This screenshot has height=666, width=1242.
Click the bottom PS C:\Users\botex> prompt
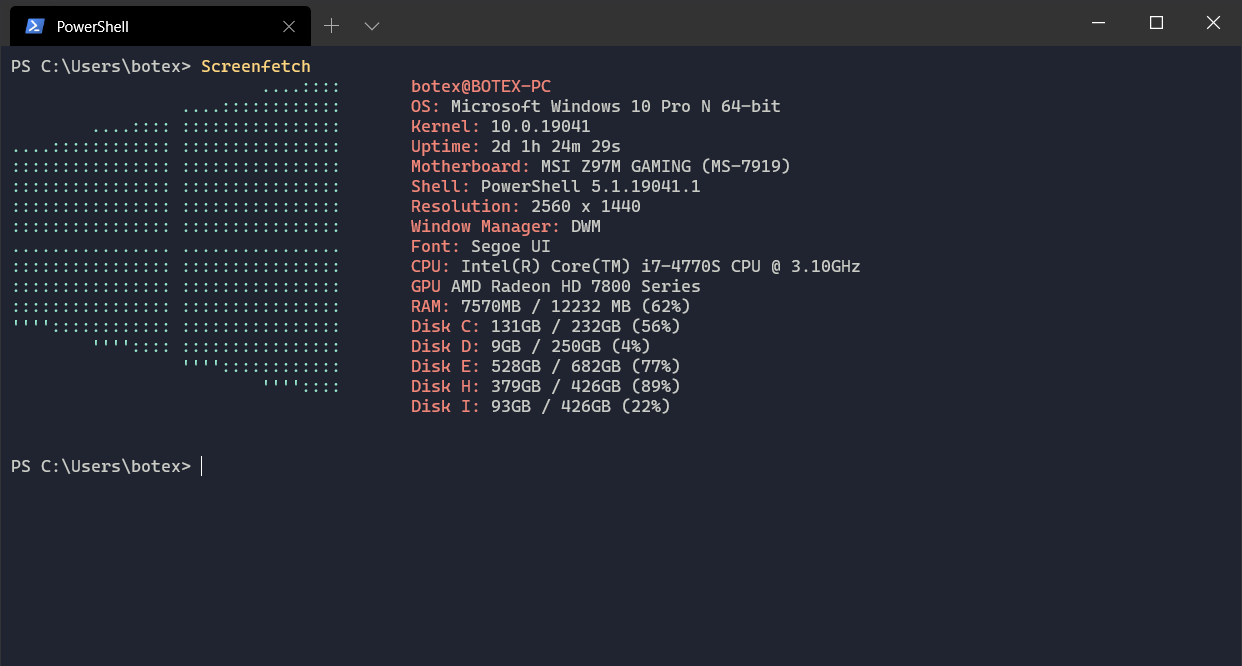click(x=101, y=467)
